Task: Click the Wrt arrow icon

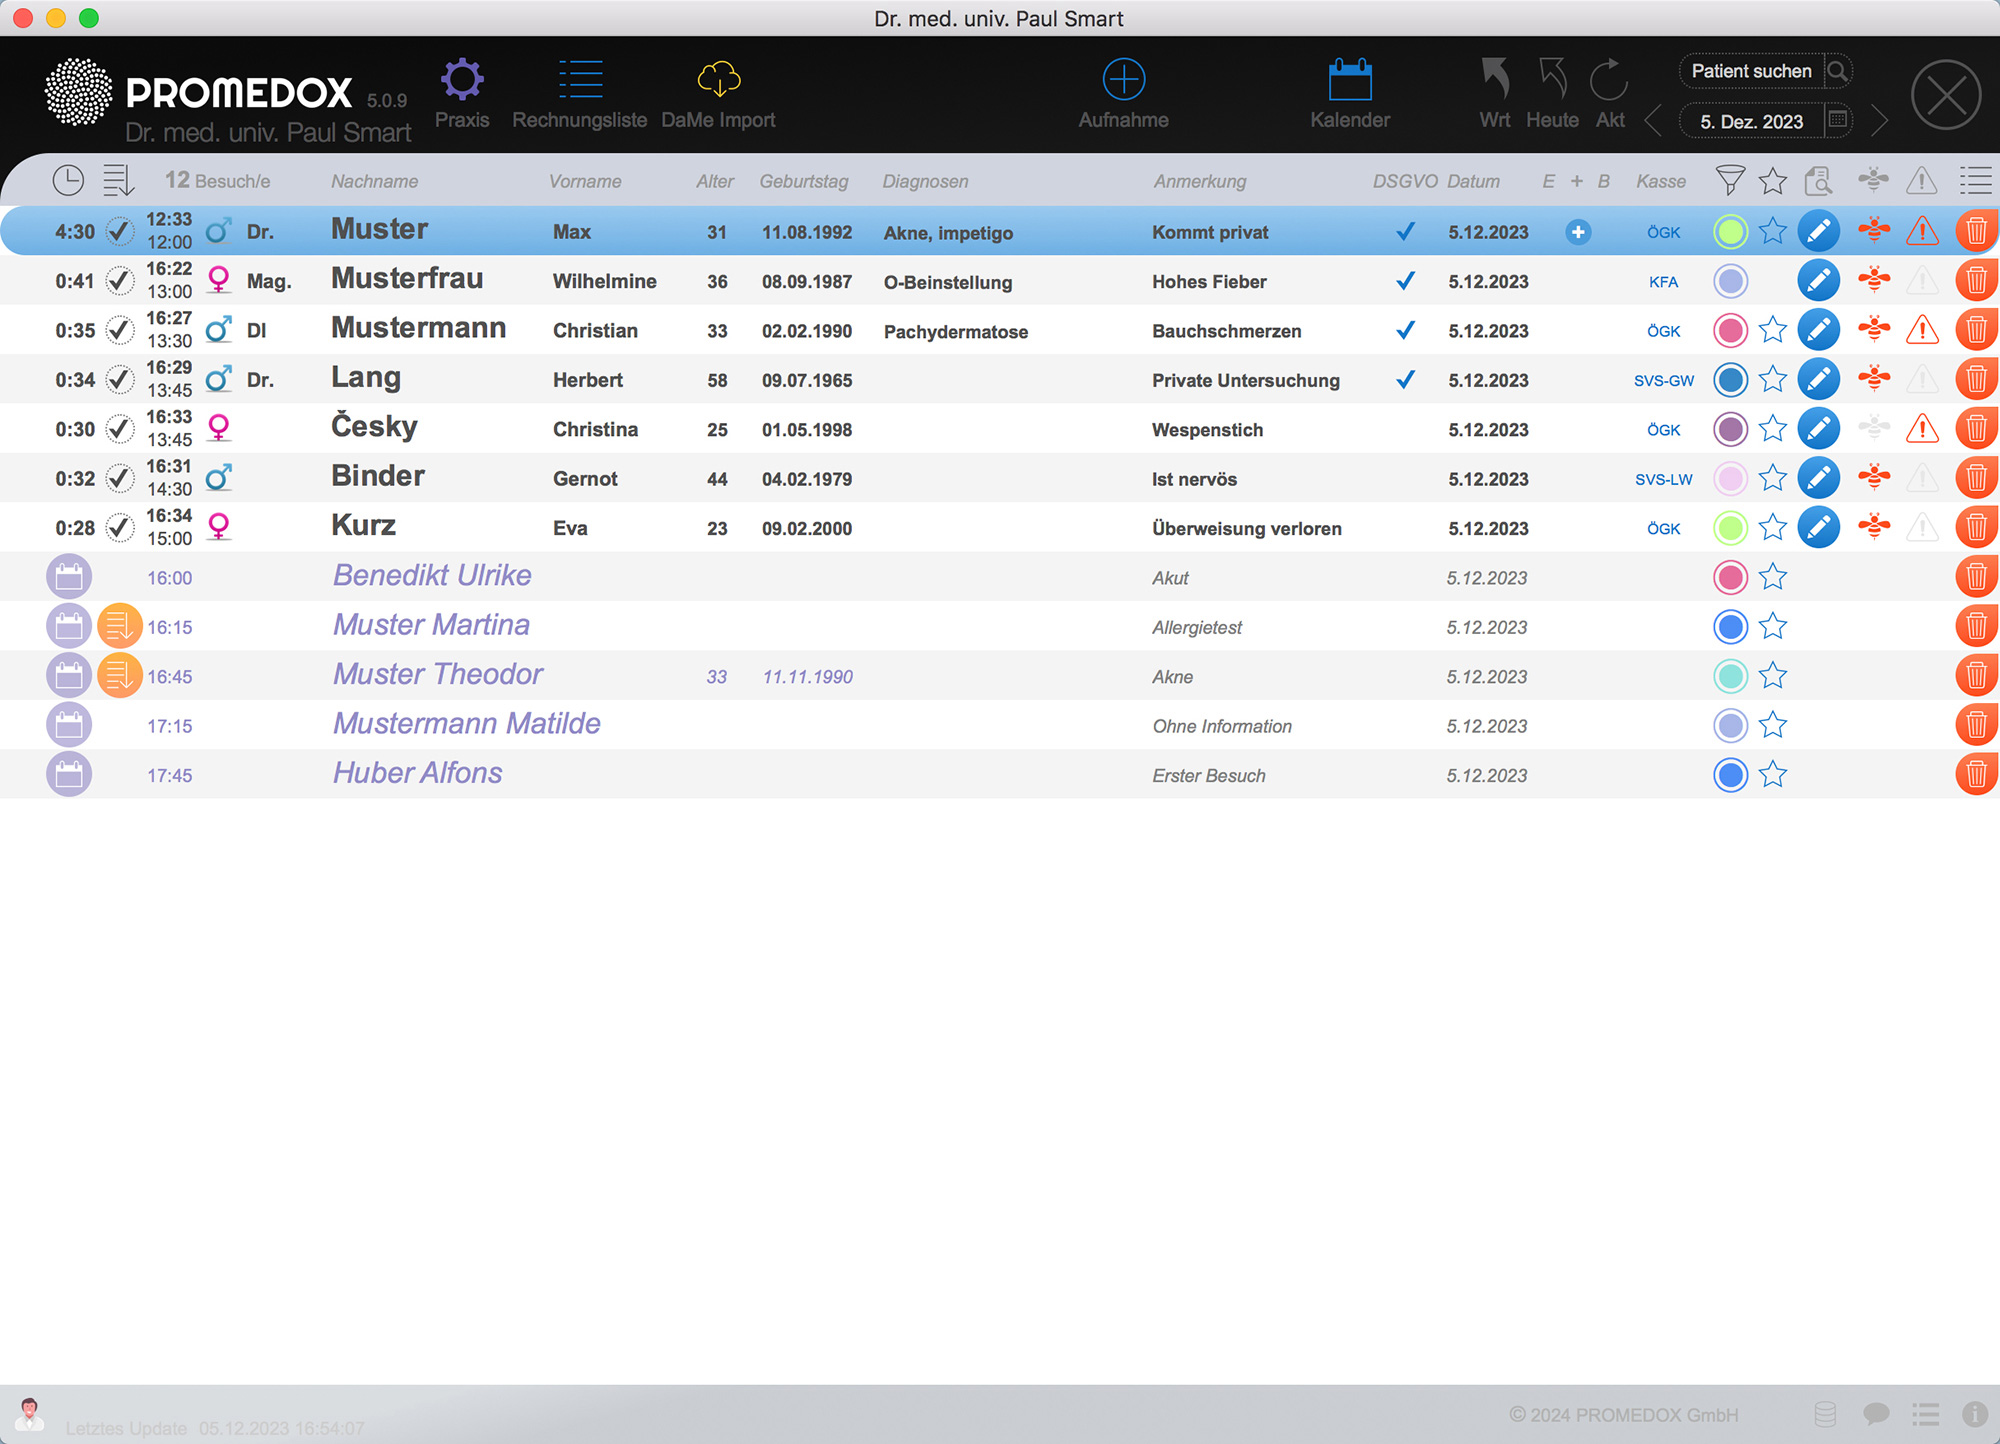Action: [x=1495, y=79]
